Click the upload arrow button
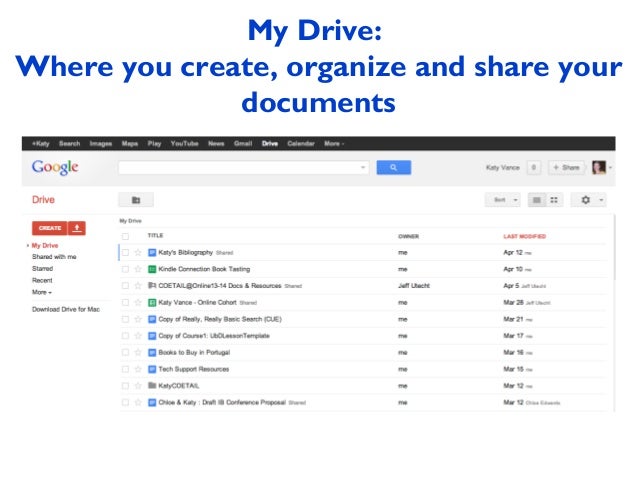The height and width of the screenshot is (479, 638). [76, 228]
